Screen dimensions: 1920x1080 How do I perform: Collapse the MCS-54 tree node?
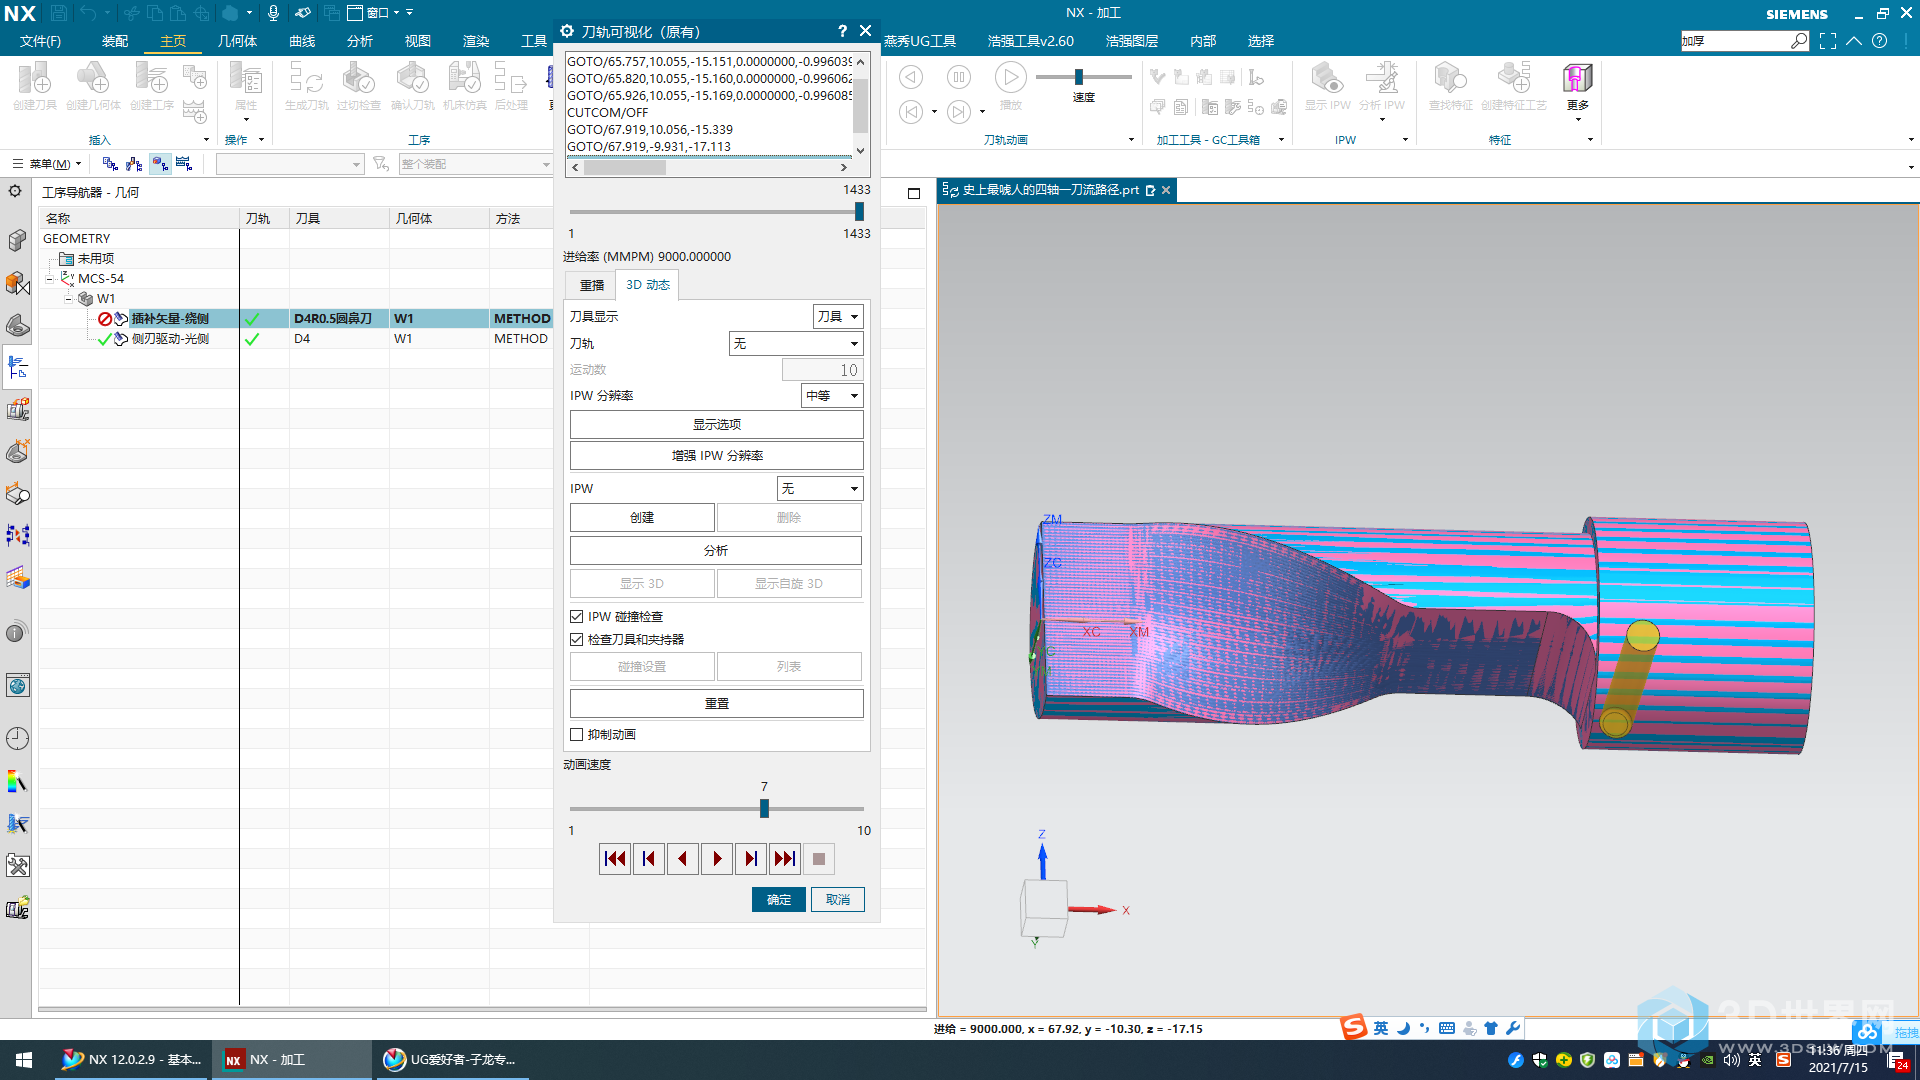coord(50,279)
